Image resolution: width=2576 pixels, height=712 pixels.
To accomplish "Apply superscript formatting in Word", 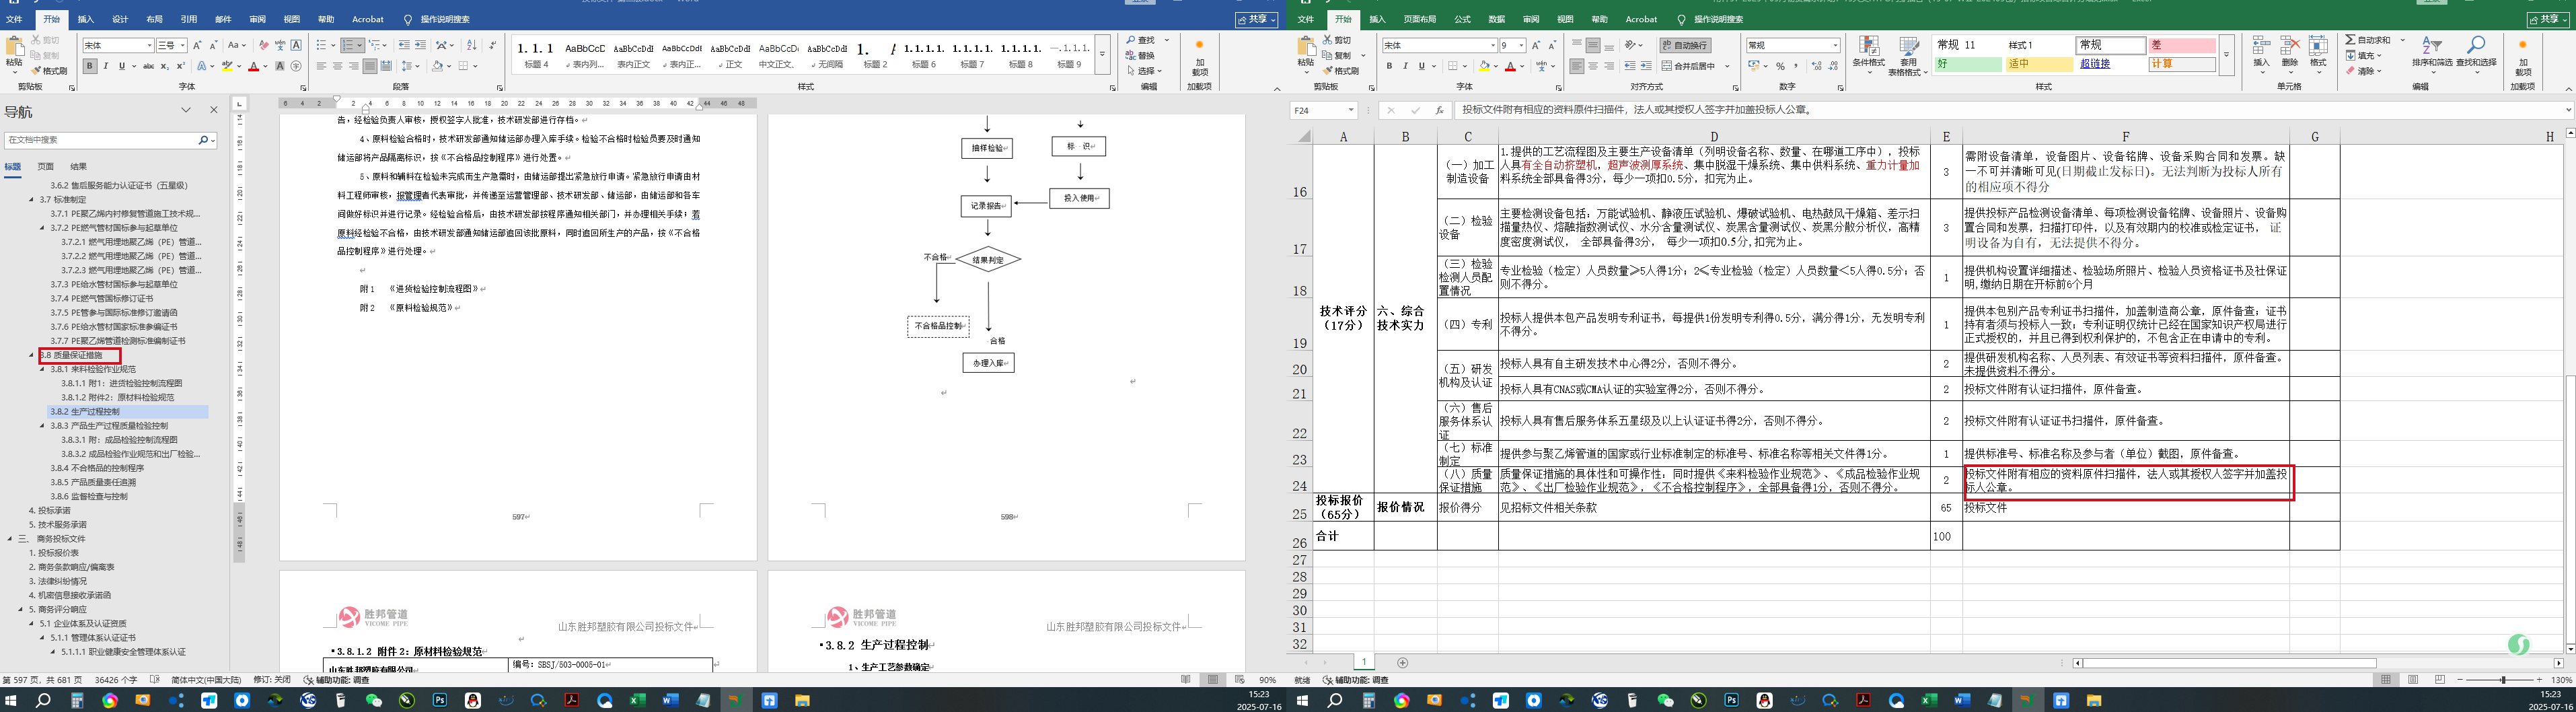I will (x=181, y=66).
